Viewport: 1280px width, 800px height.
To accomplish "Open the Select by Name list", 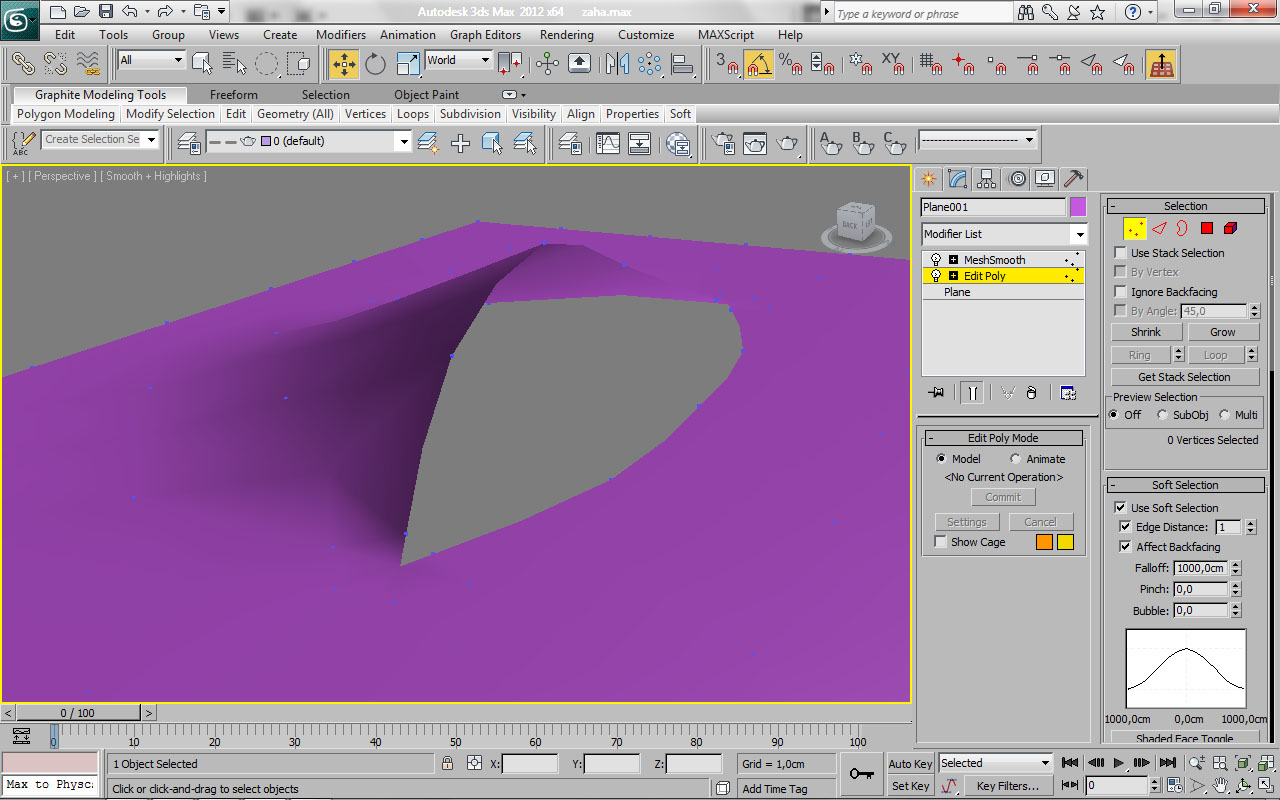I will pyautogui.click(x=235, y=64).
